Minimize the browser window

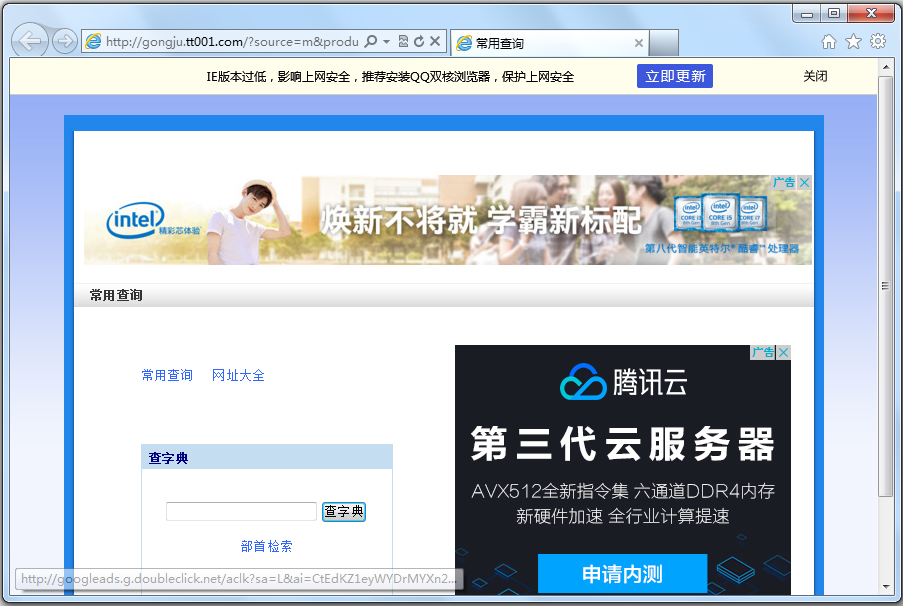pos(807,14)
